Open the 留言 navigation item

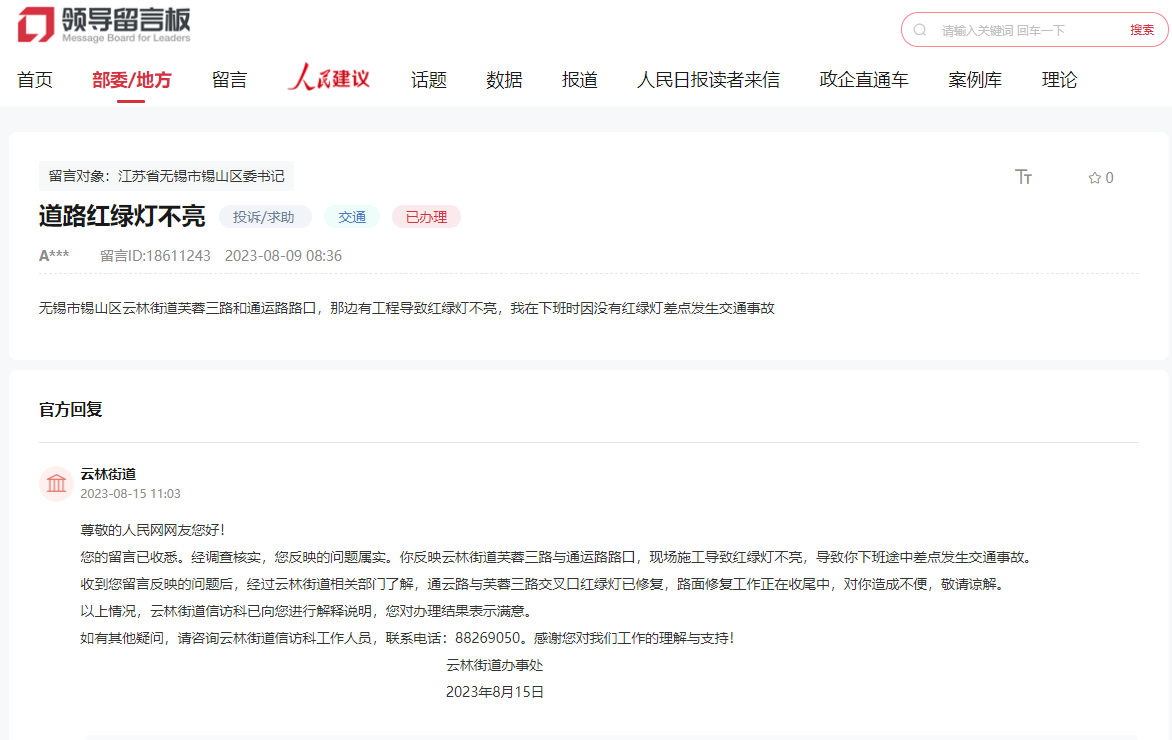tap(230, 80)
